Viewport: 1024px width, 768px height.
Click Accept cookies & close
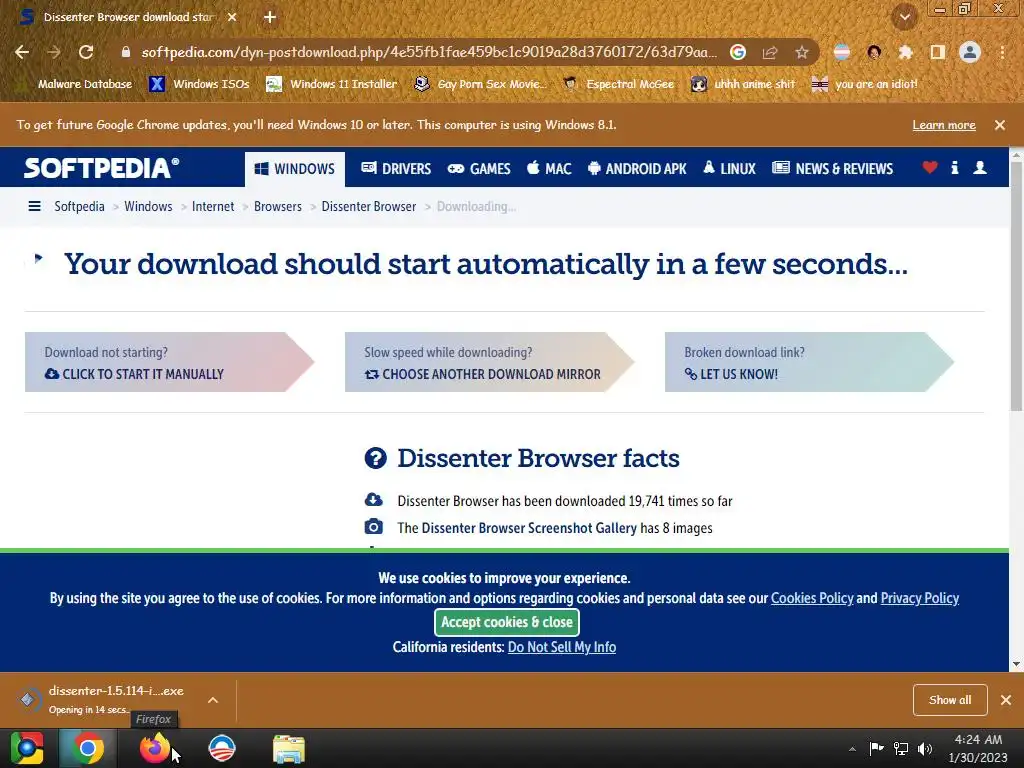coord(507,622)
